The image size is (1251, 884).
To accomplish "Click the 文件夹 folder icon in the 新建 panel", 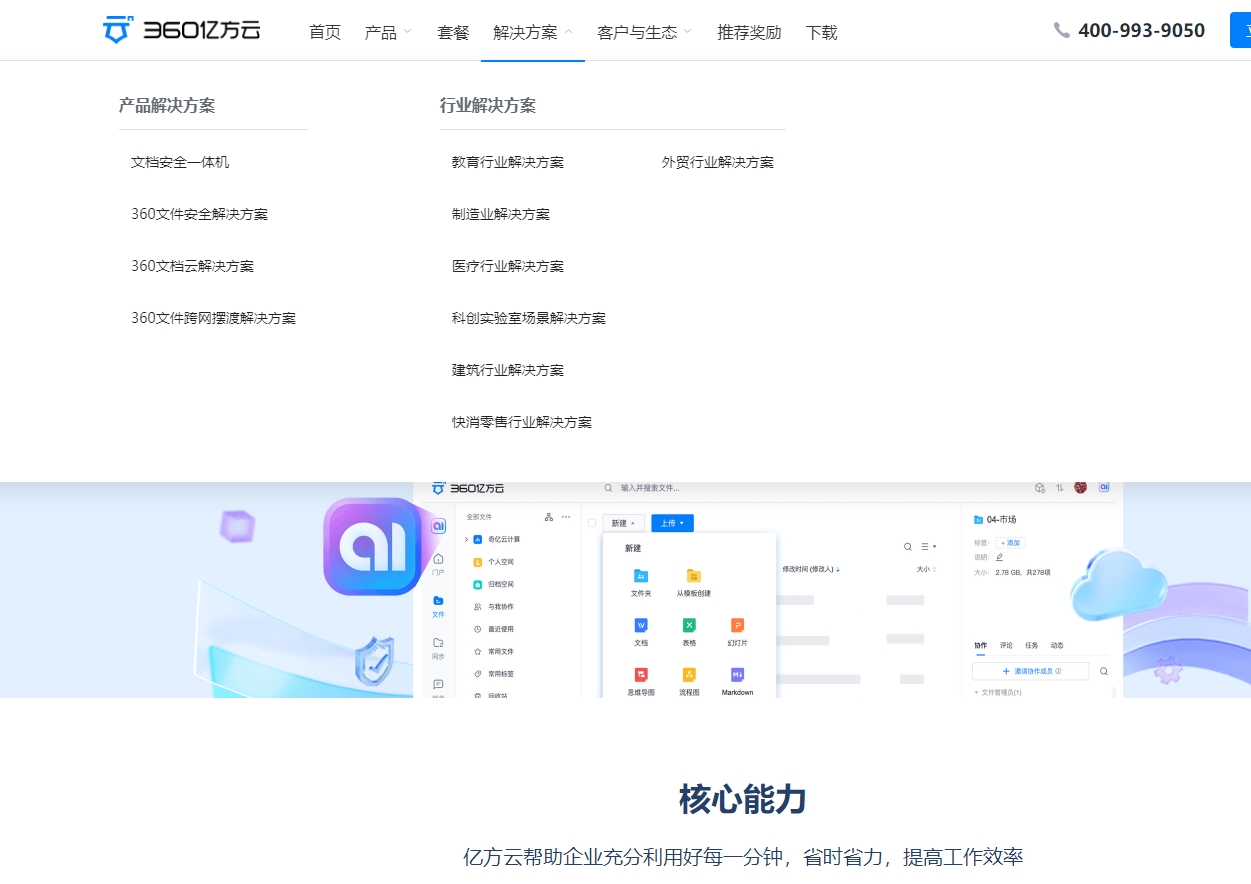I will coord(641,576).
